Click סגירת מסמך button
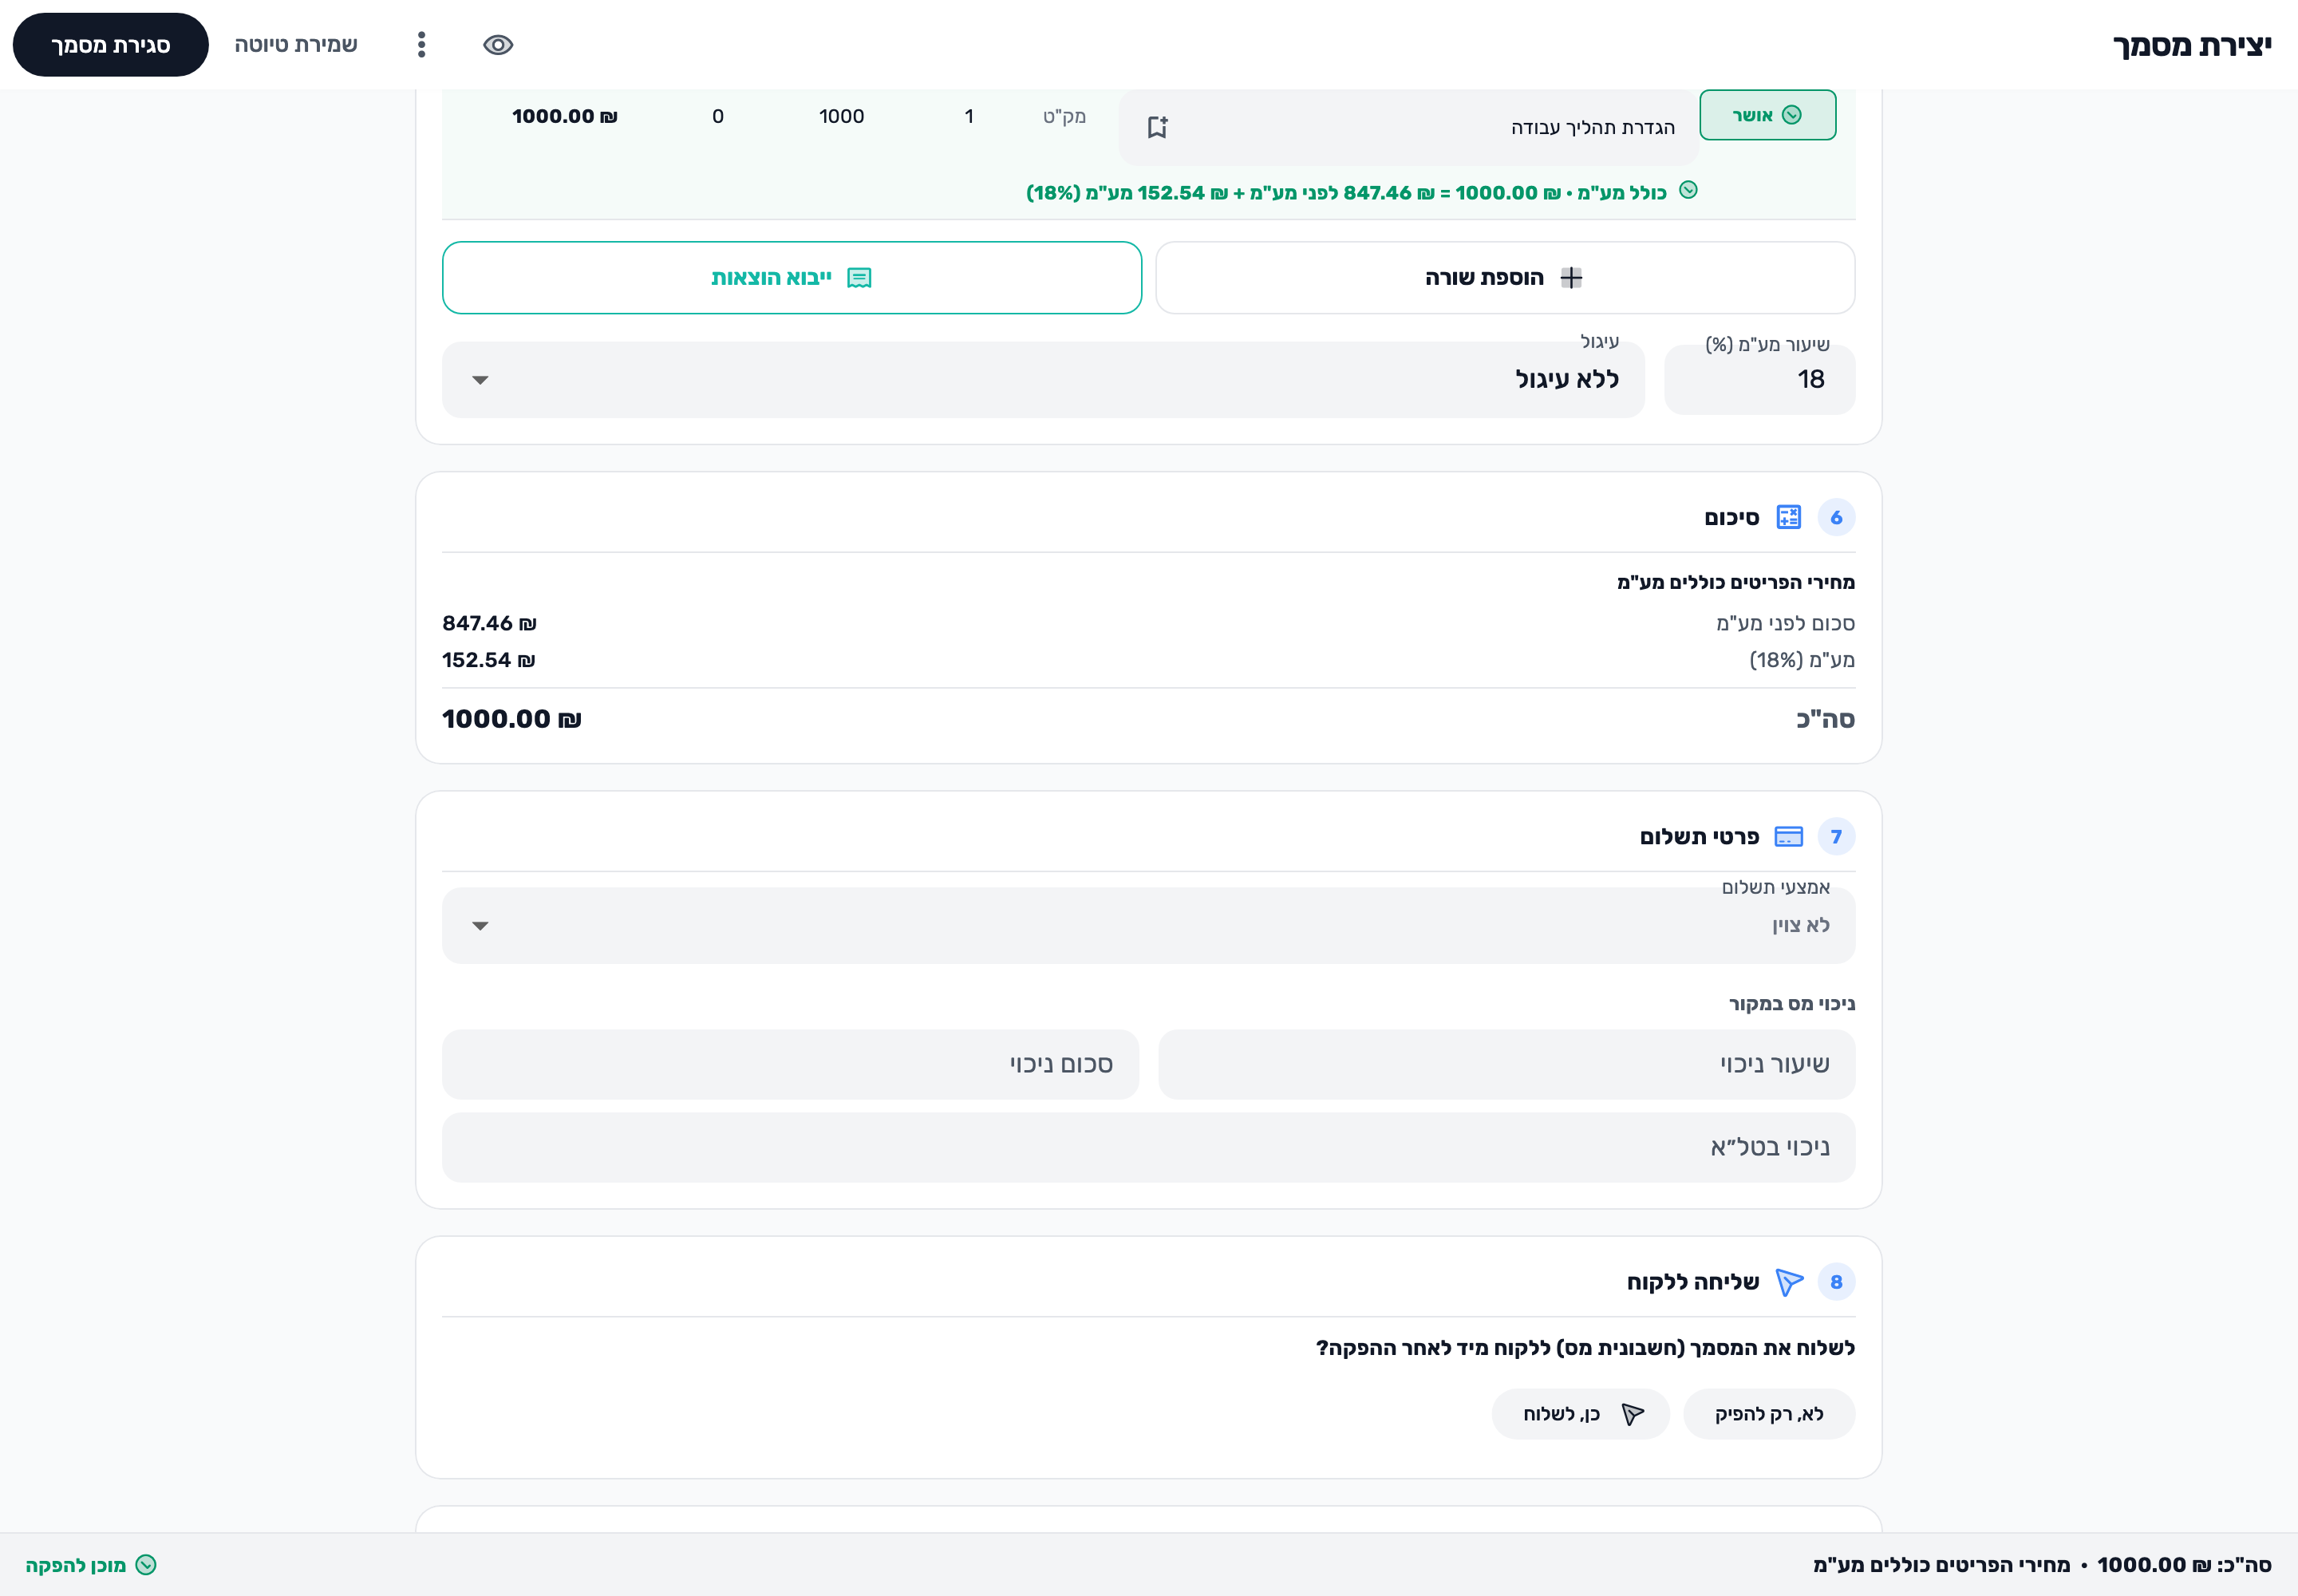Image resolution: width=2298 pixels, height=1596 pixels. [111, 45]
